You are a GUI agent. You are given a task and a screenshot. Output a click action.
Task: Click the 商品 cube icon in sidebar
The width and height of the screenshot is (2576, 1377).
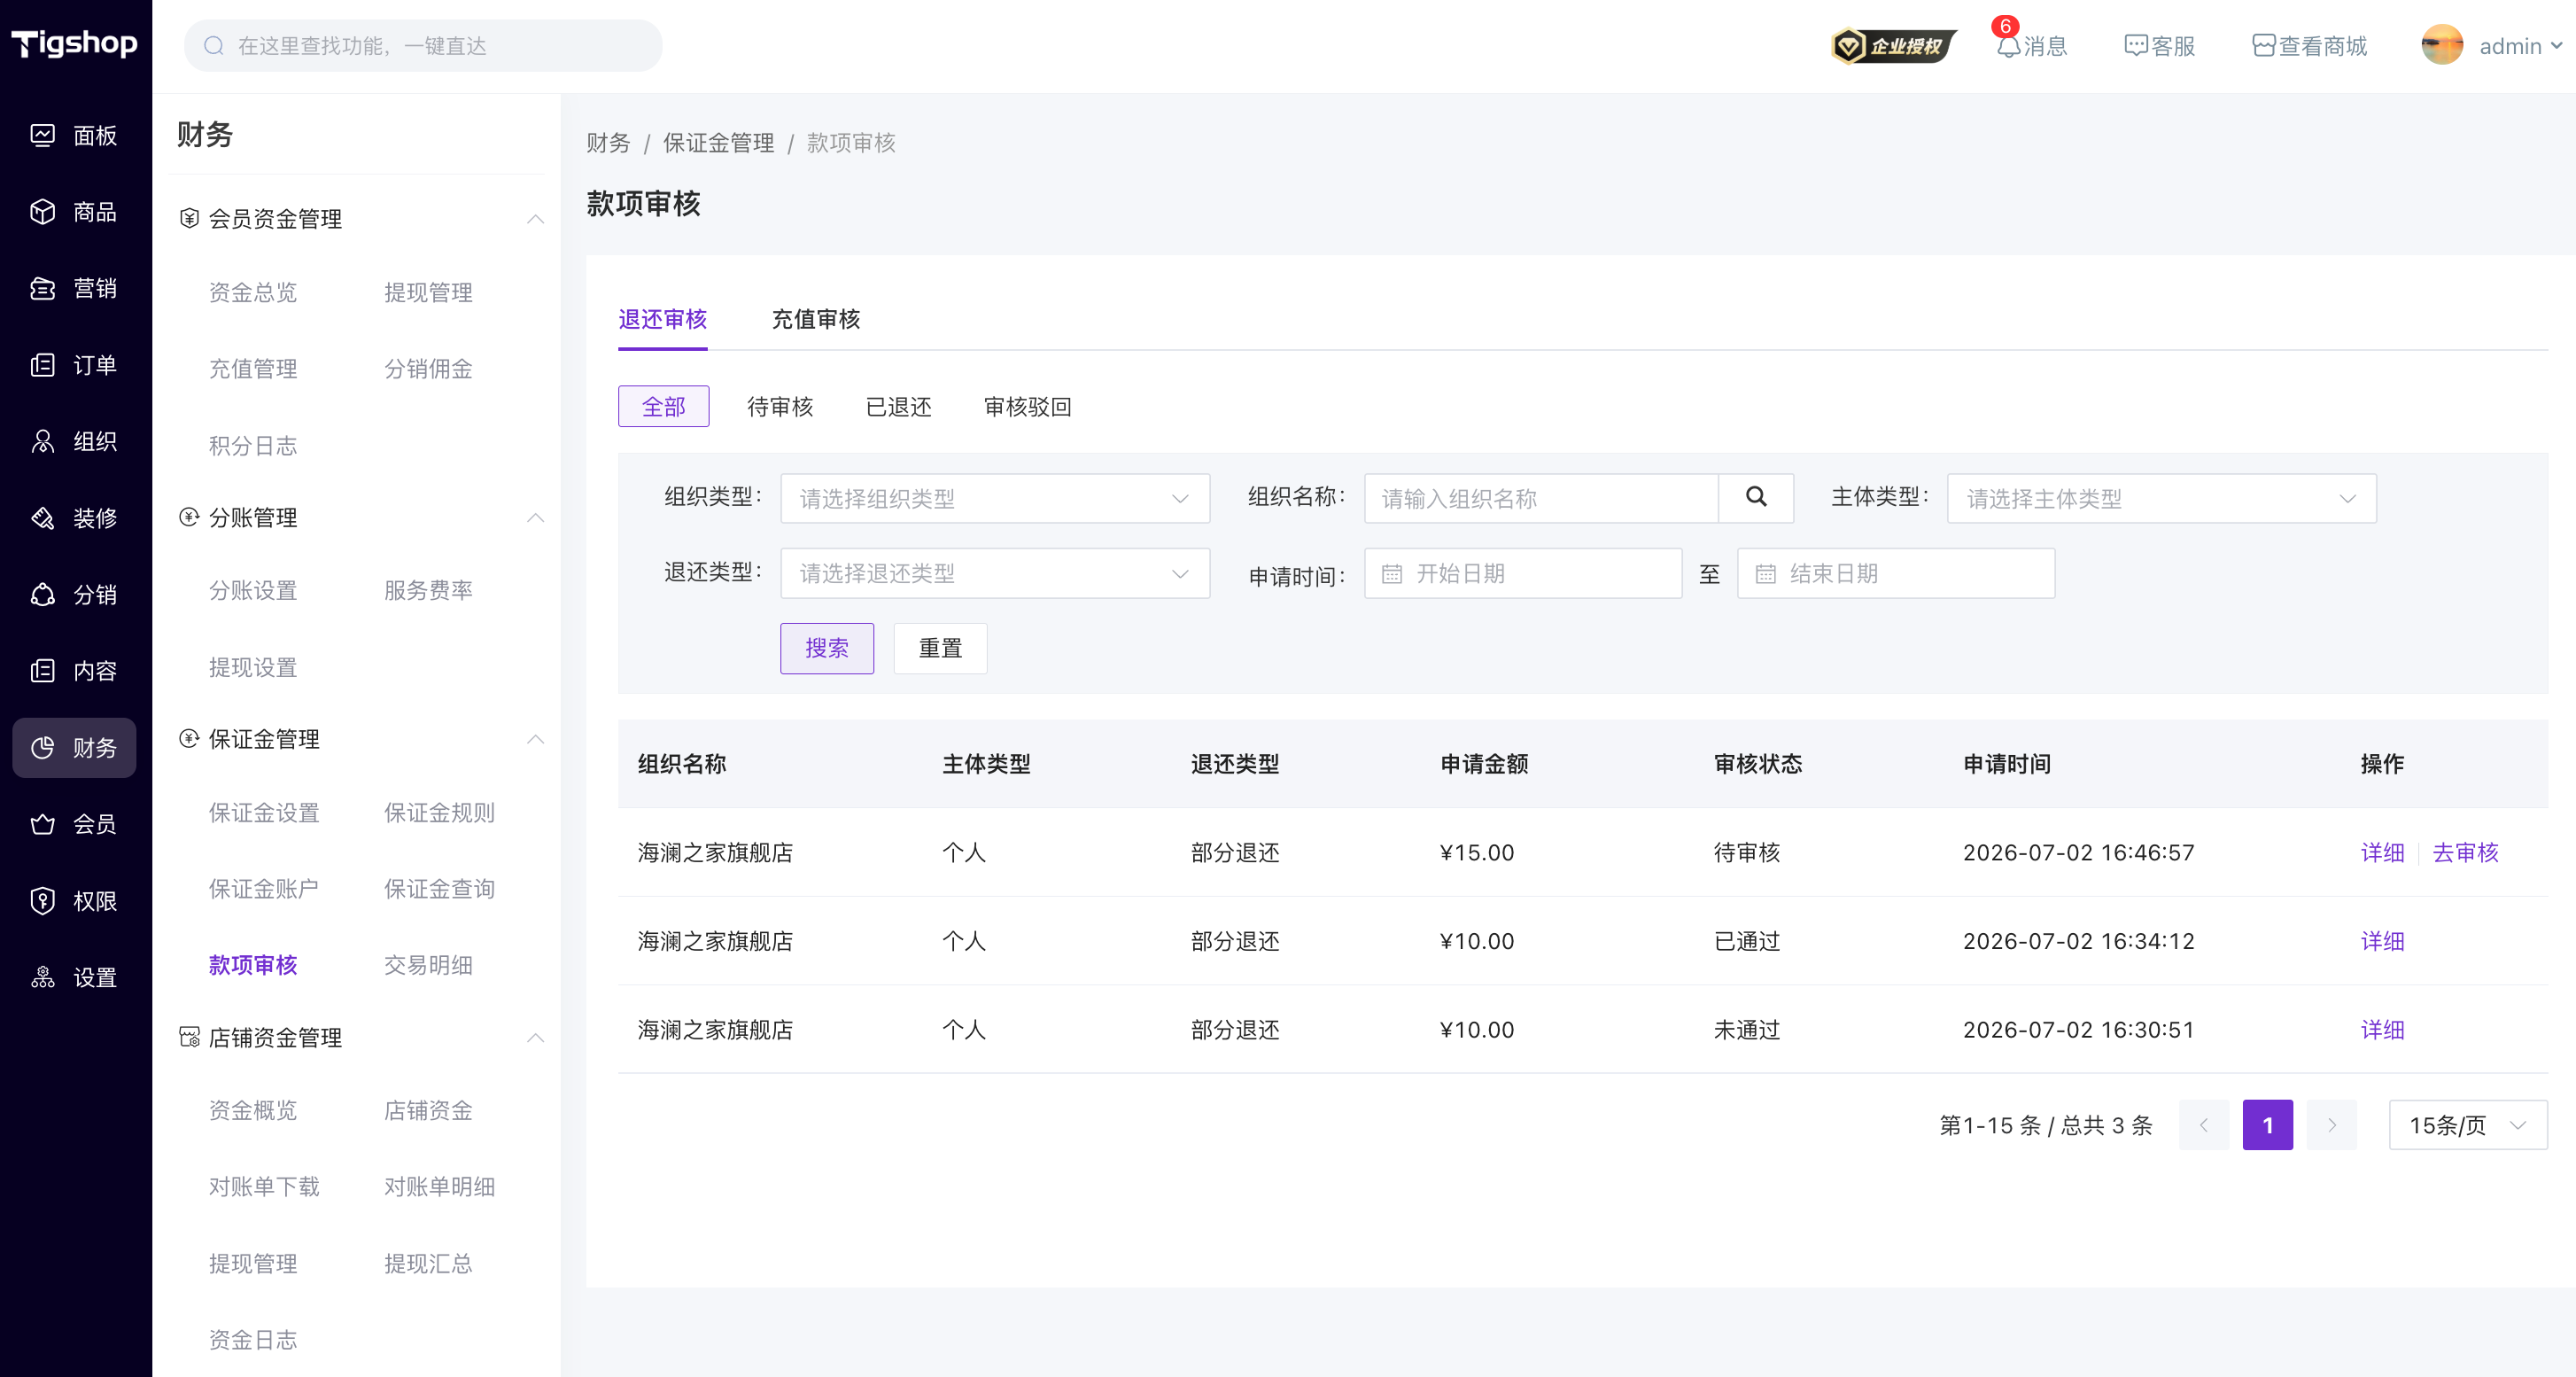pyautogui.click(x=42, y=212)
